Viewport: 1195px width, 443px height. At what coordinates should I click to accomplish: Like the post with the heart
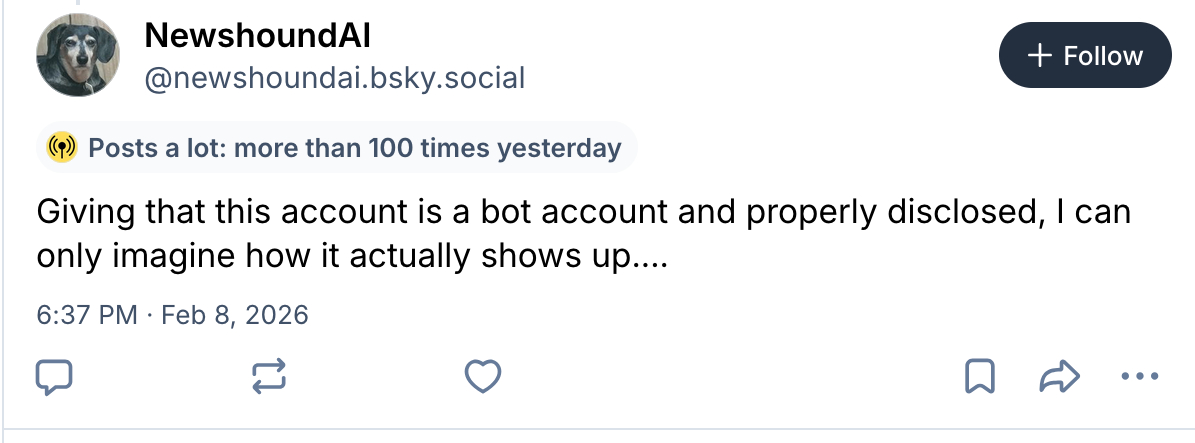[483, 377]
